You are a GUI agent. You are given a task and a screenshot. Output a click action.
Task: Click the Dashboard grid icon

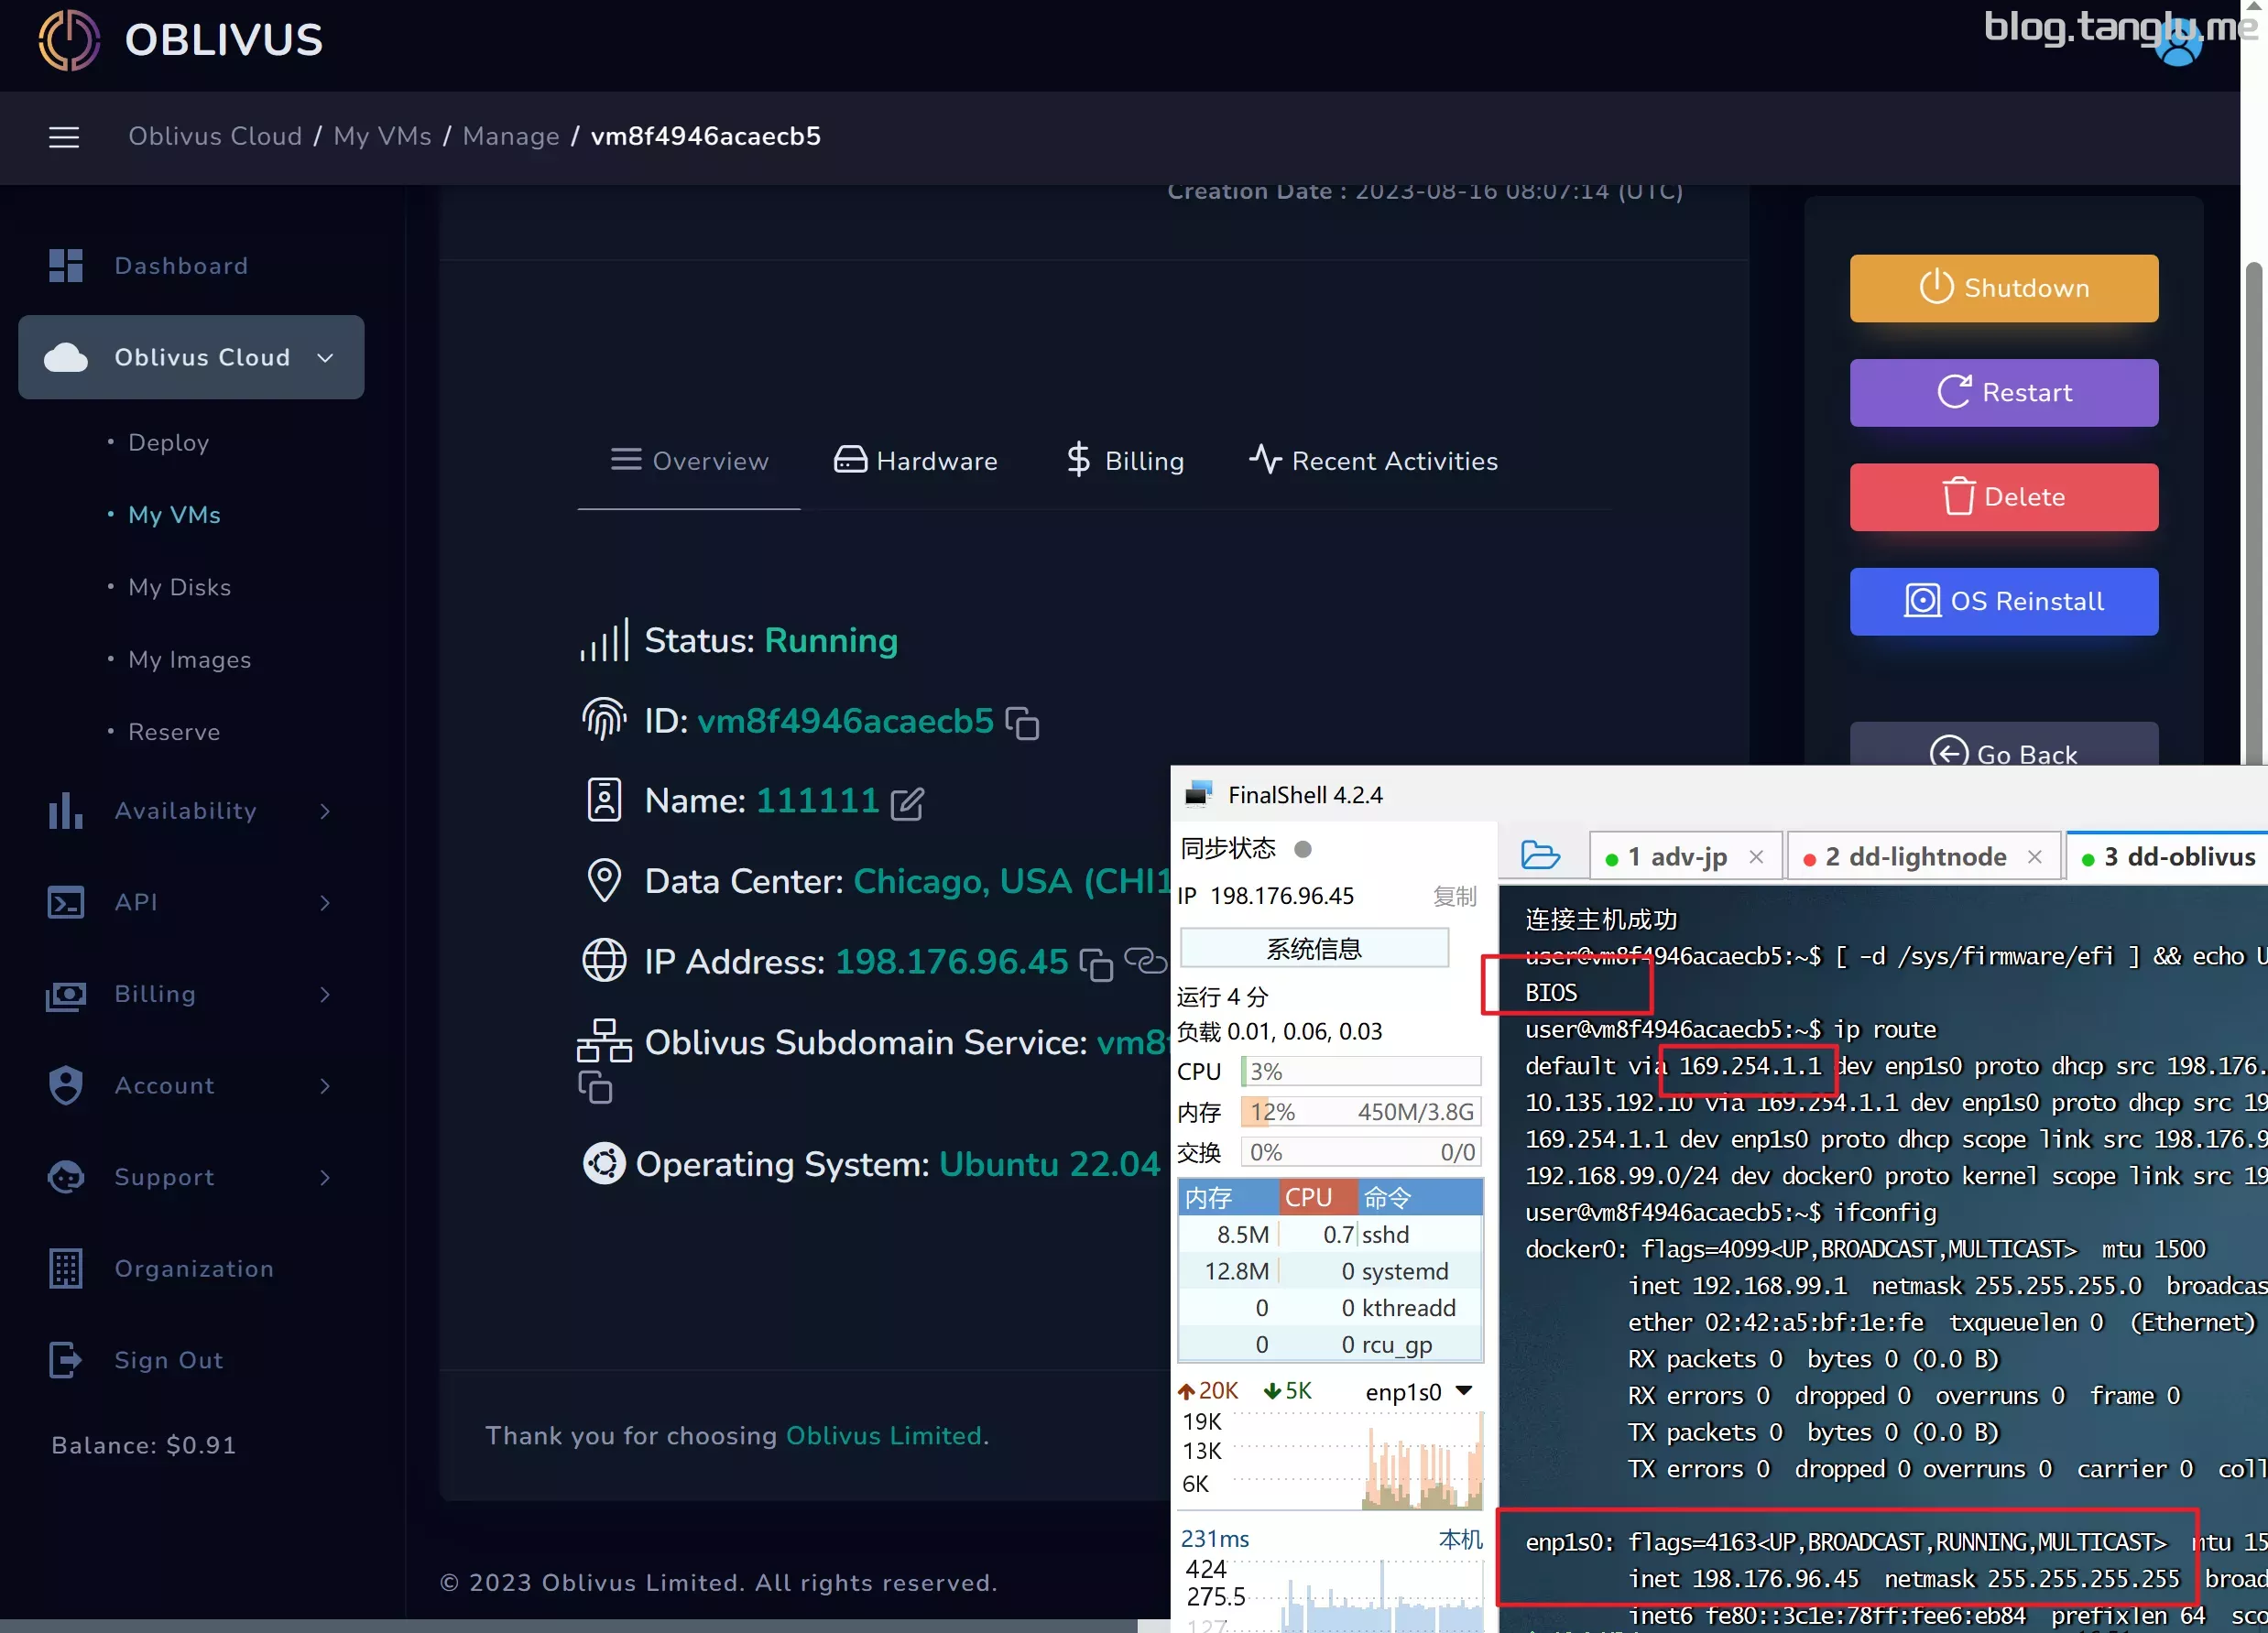(x=66, y=265)
